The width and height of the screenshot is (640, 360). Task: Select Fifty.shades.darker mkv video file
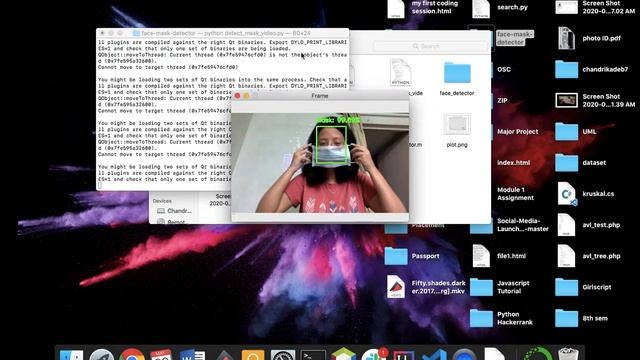[396, 287]
